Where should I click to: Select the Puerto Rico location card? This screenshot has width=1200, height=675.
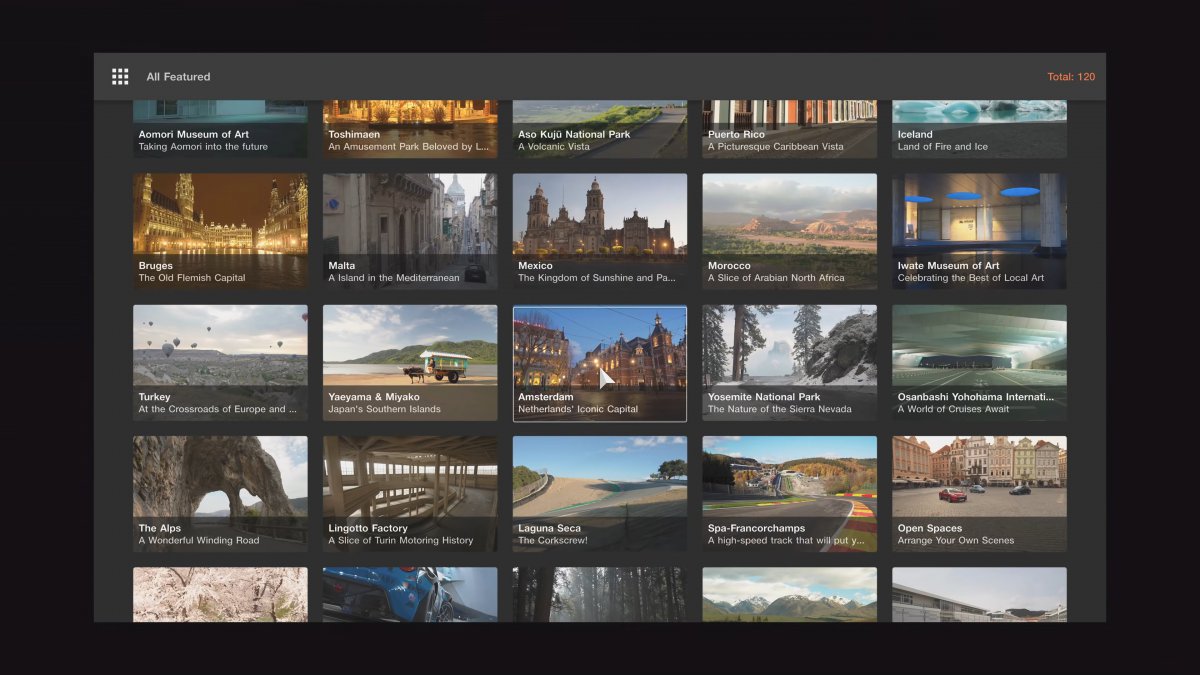click(x=790, y=129)
